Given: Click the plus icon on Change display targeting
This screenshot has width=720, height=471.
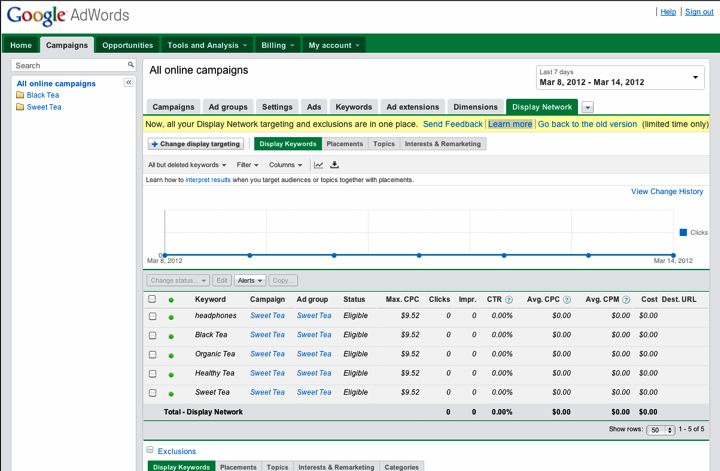Looking at the screenshot, I should (155, 144).
